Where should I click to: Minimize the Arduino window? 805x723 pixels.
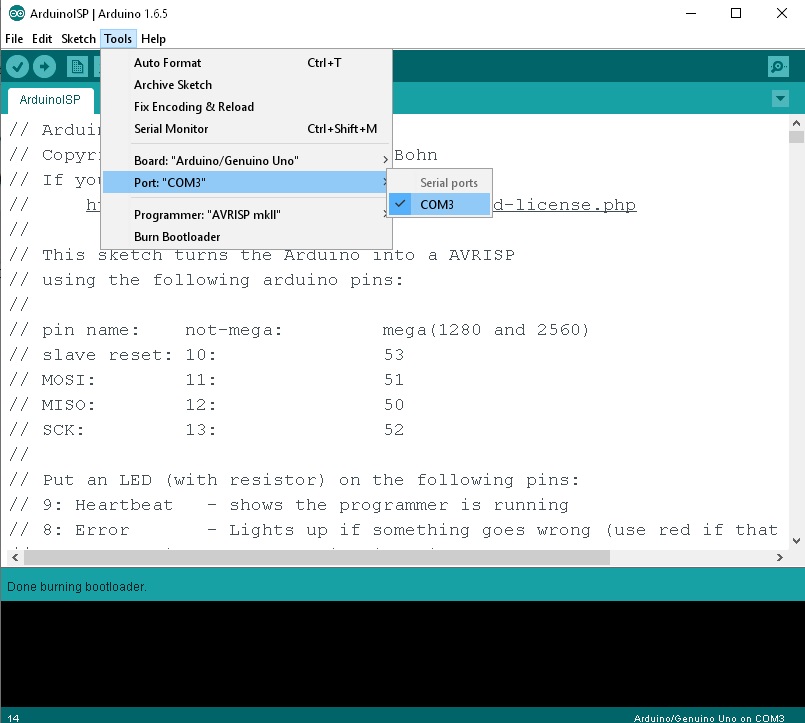coord(691,13)
